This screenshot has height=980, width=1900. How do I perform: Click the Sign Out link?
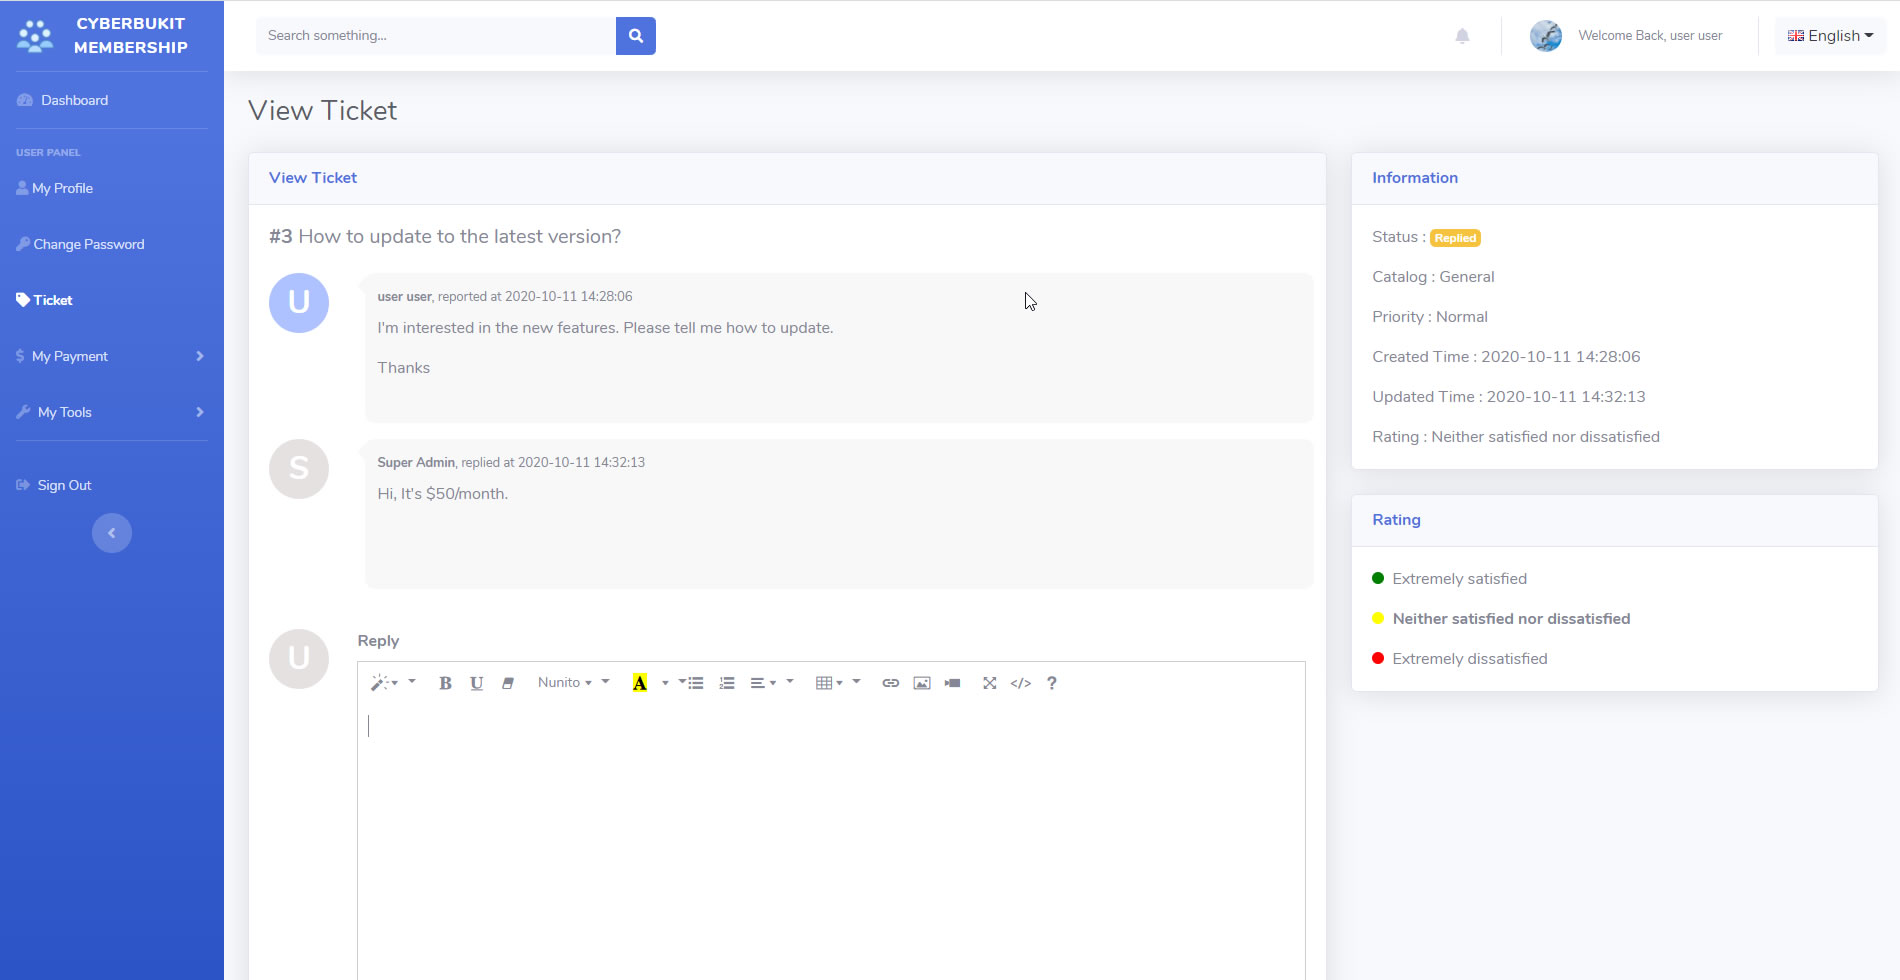point(64,485)
